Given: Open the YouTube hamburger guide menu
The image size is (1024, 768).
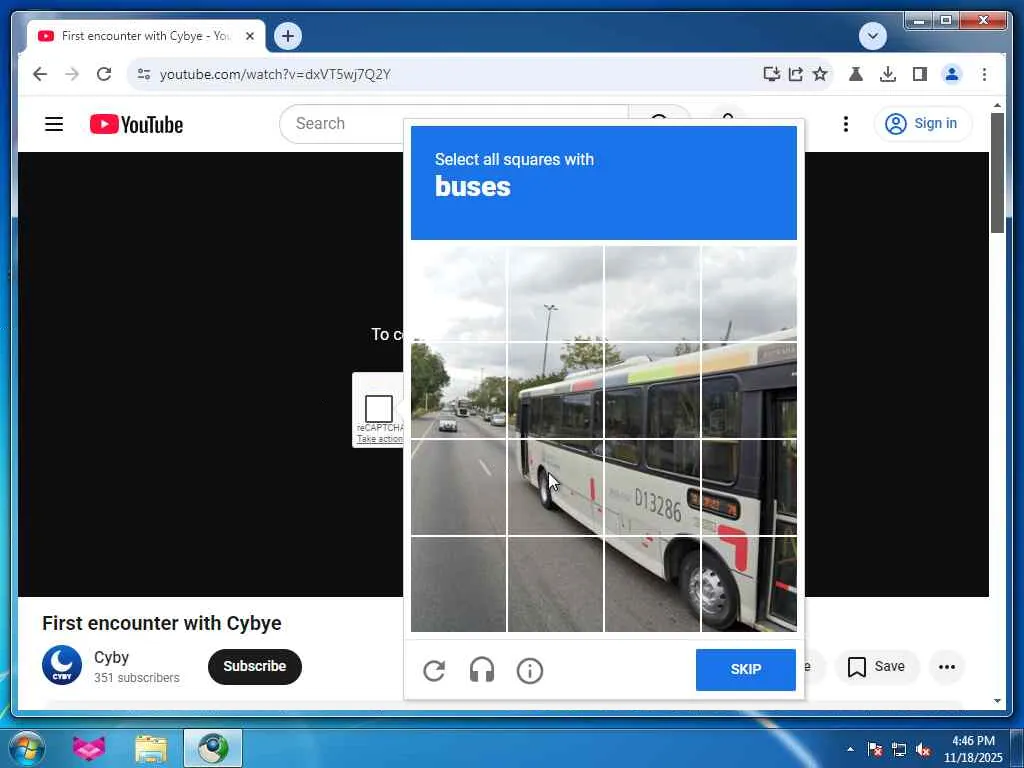Looking at the screenshot, I should pyautogui.click(x=54, y=124).
